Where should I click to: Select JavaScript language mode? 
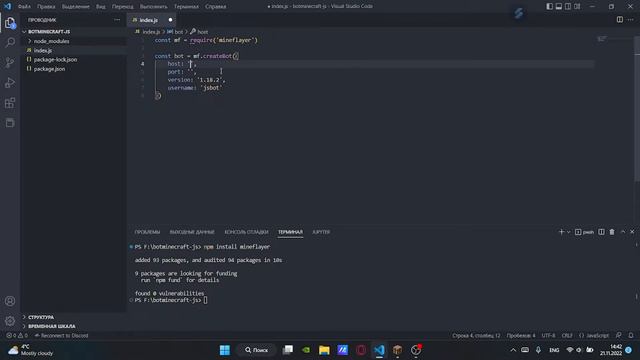594,336
